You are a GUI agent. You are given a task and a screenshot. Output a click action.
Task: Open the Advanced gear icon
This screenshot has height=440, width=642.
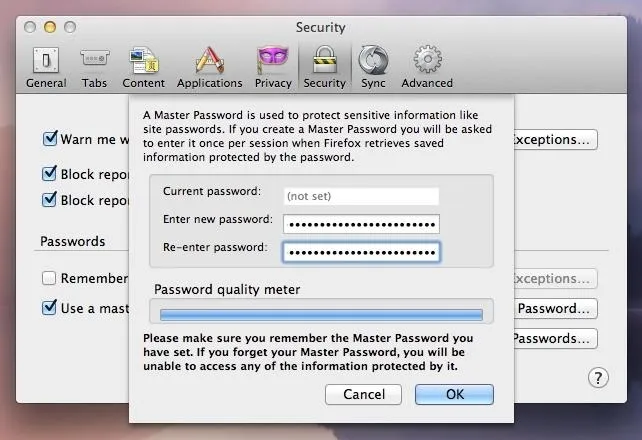[427, 60]
